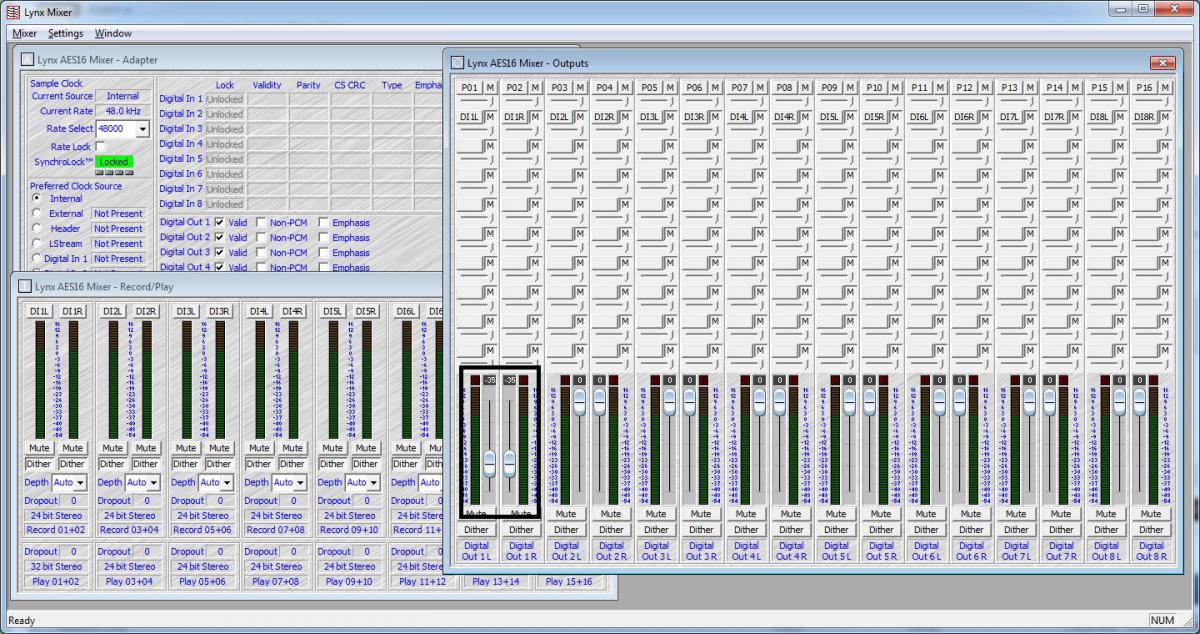The height and width of the screenshot is (634, 1200).
Task: Click the Record/Play window's title icon
Action: coord(25,285)
